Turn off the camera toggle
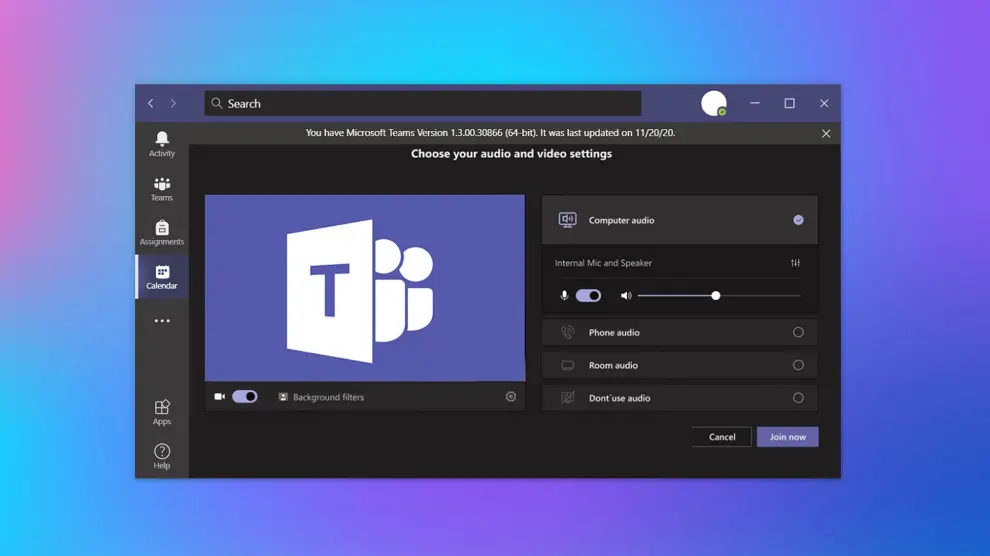Screen dimensions: 990x556 (x=245, y=397)
